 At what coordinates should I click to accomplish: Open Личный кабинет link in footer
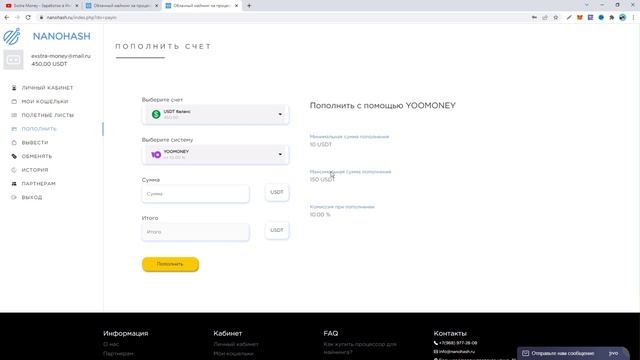tap(236, 344)
